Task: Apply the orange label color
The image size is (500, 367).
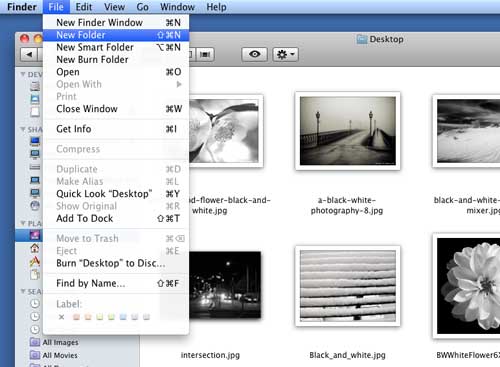Action: tap(88, 317)
